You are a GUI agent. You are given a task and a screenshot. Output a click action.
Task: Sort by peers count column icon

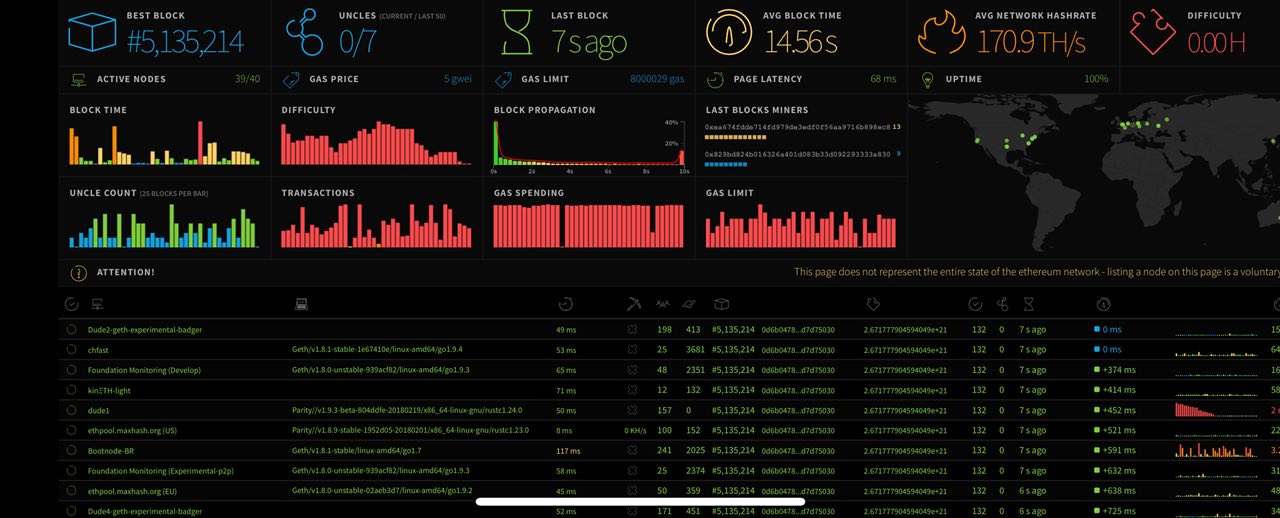coord(662,304)
